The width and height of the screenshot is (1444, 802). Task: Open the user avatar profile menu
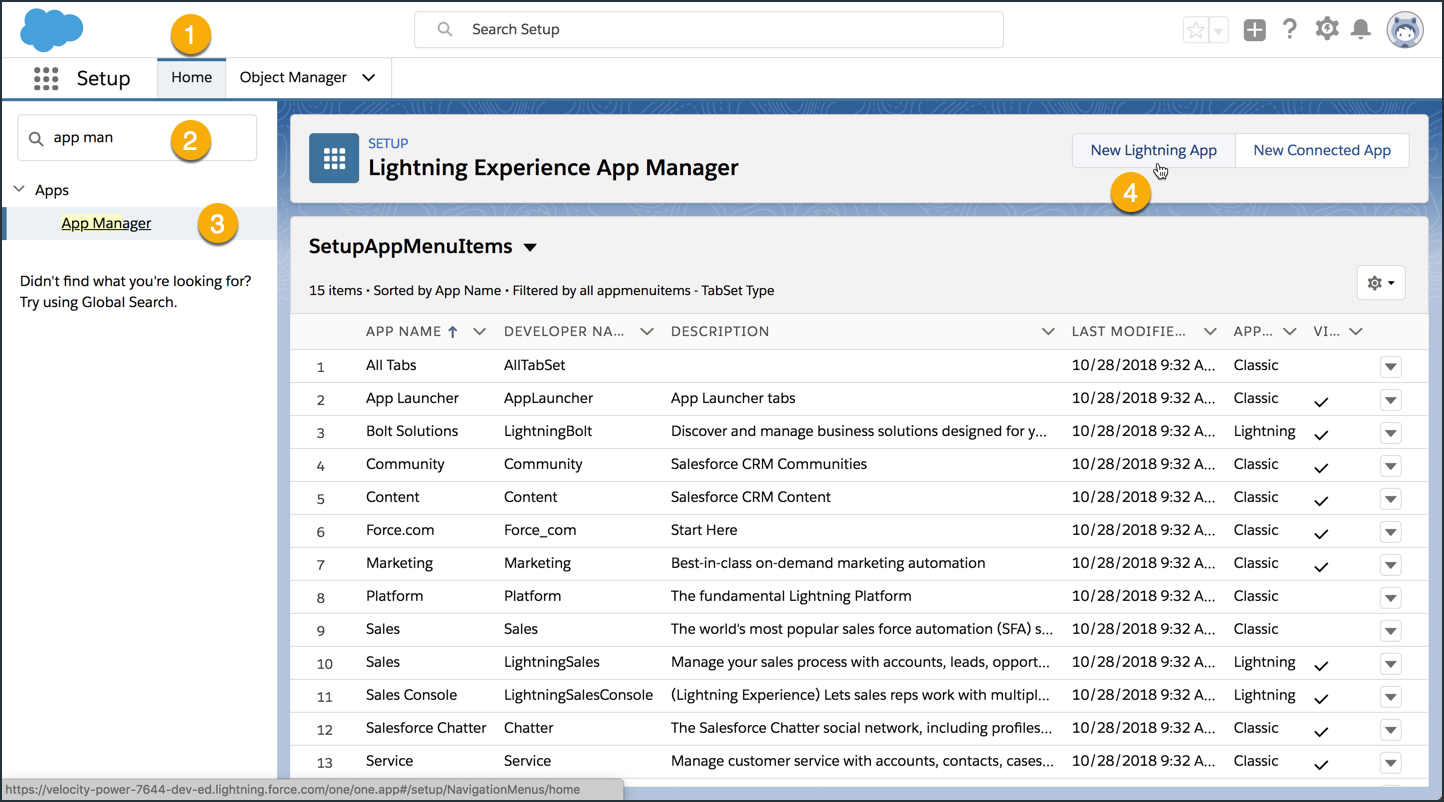coord(1404,30)
